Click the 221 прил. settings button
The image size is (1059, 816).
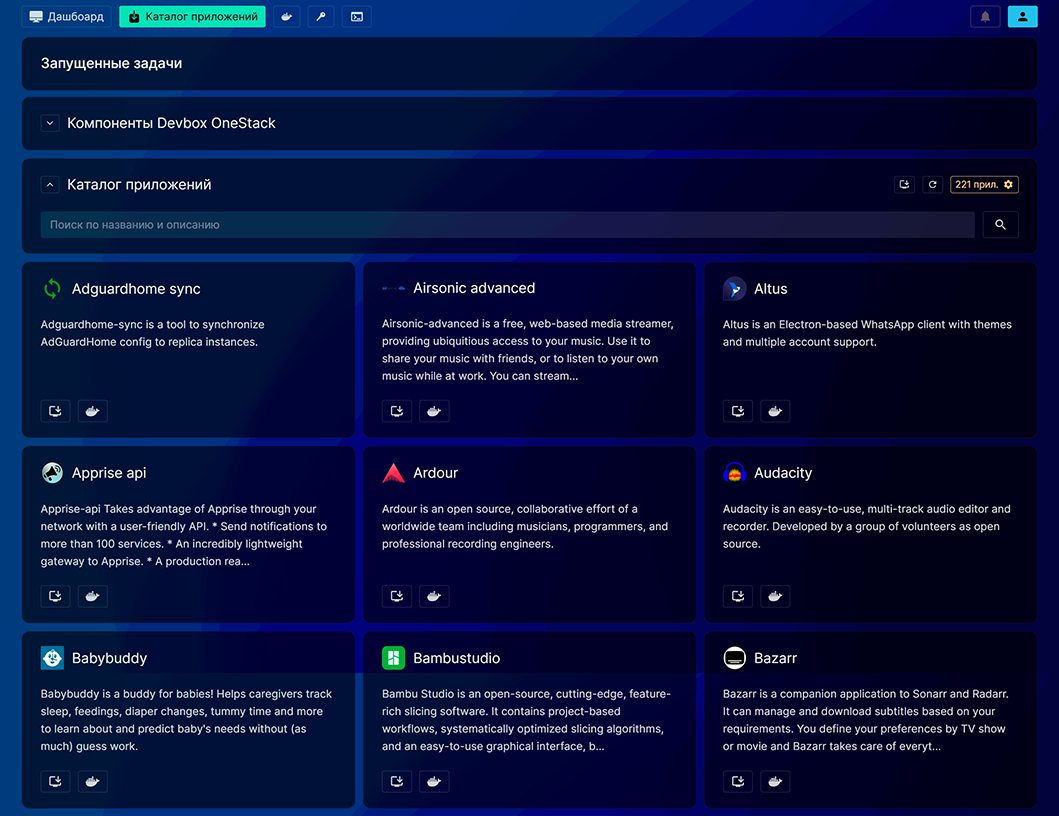tap(984, 185)
